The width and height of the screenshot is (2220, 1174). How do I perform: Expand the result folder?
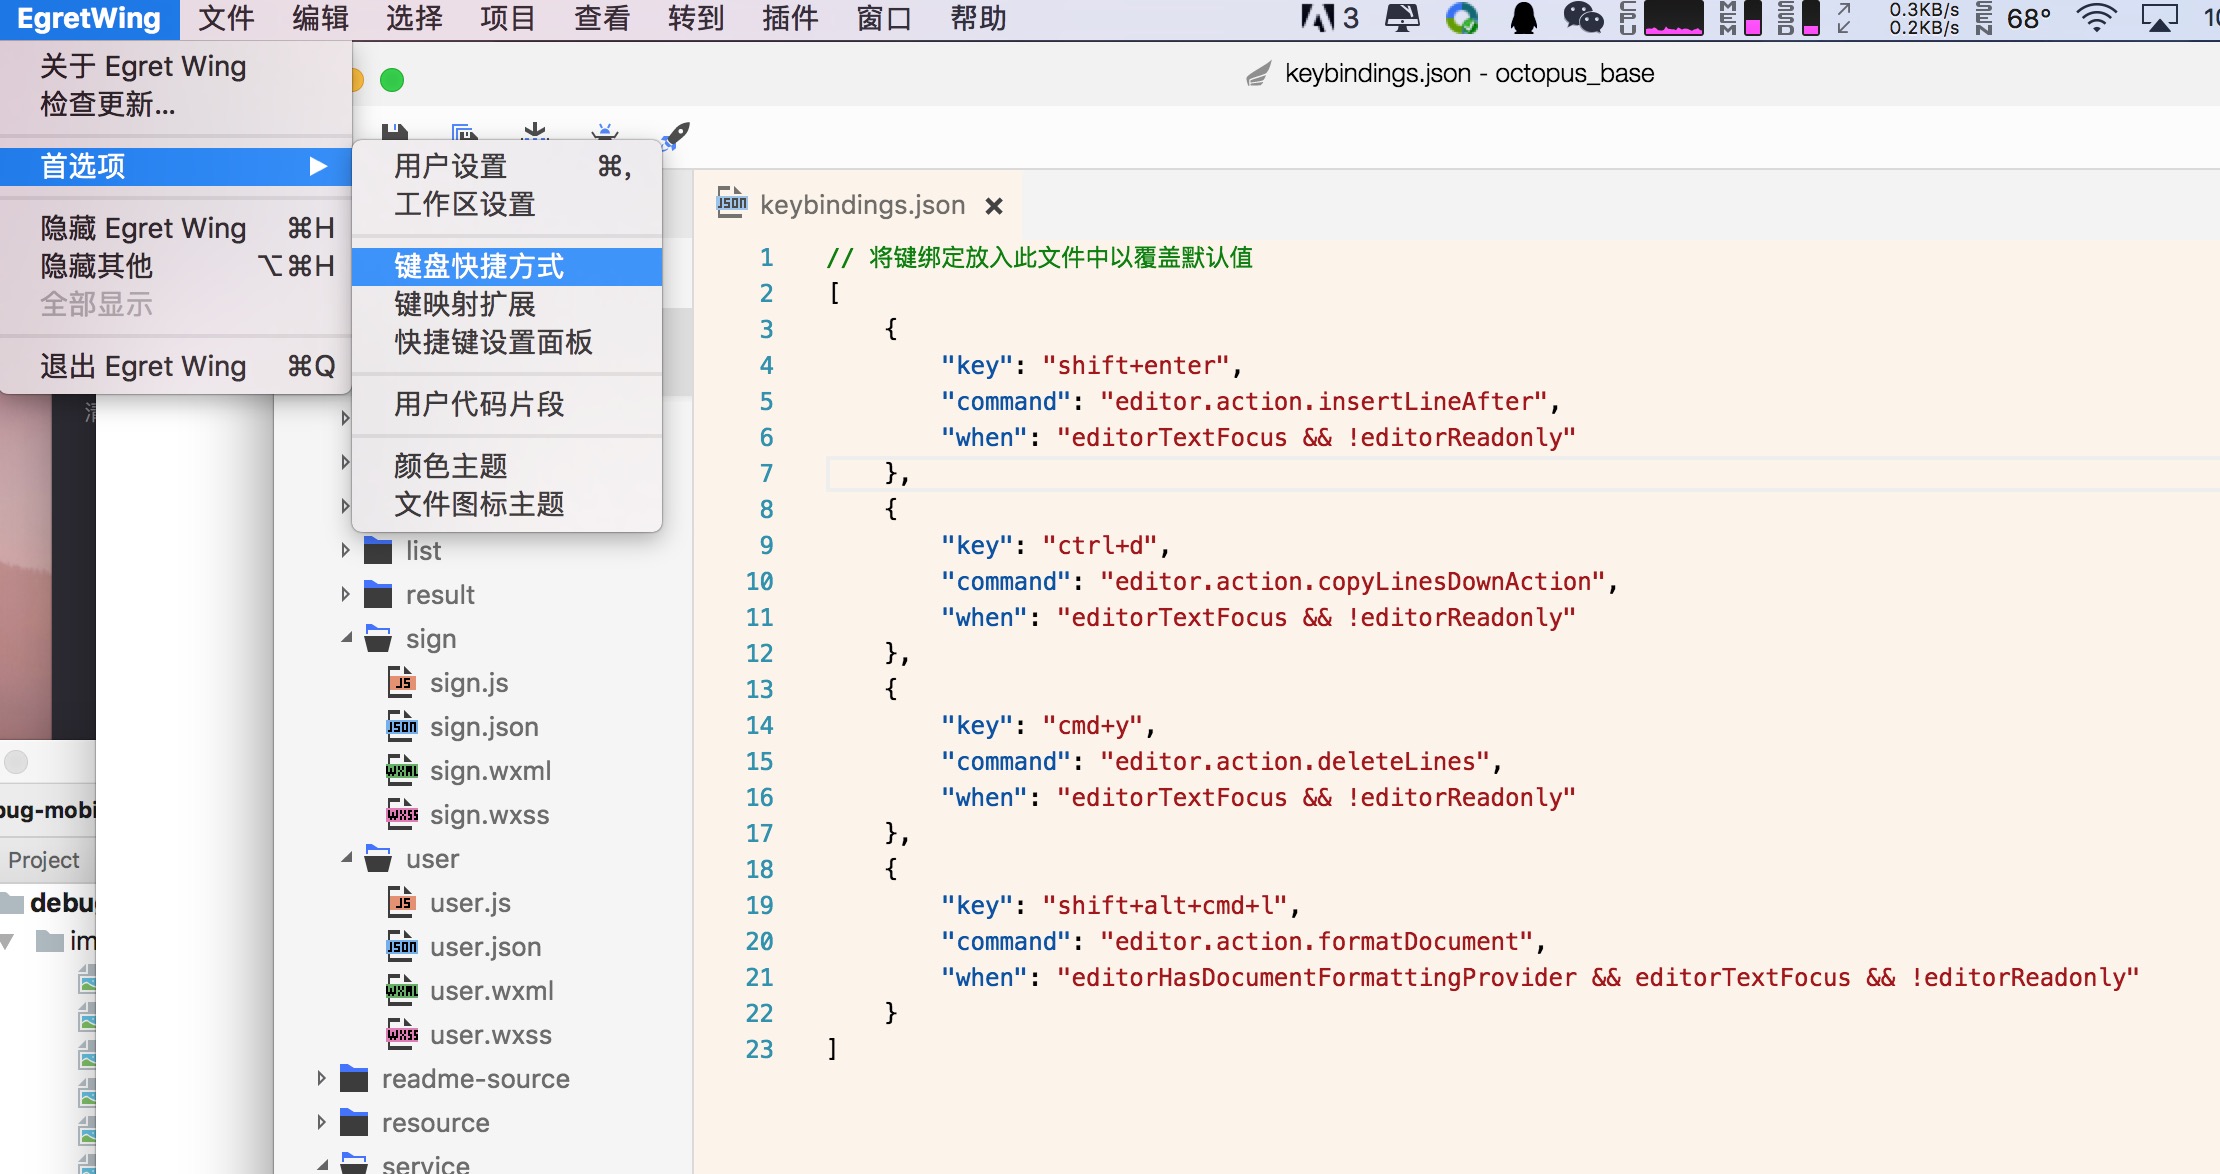[x=345, y=594]
